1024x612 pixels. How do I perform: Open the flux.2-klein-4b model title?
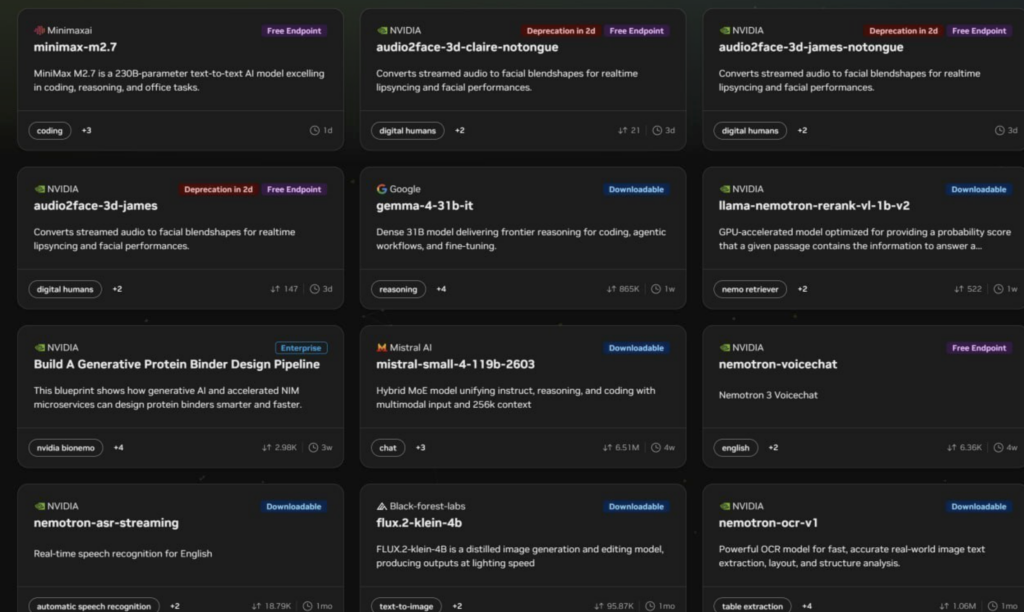419,523
